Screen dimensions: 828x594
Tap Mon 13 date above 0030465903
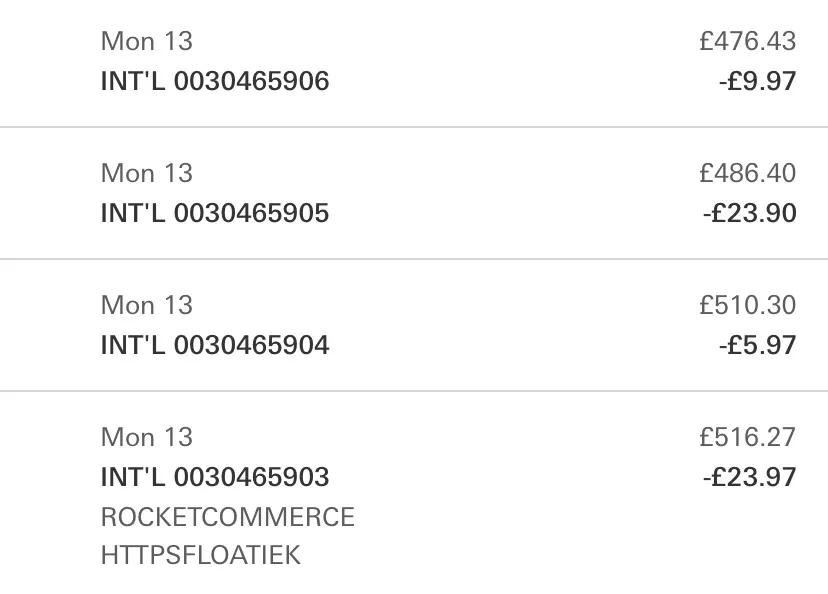click(147, 437)
